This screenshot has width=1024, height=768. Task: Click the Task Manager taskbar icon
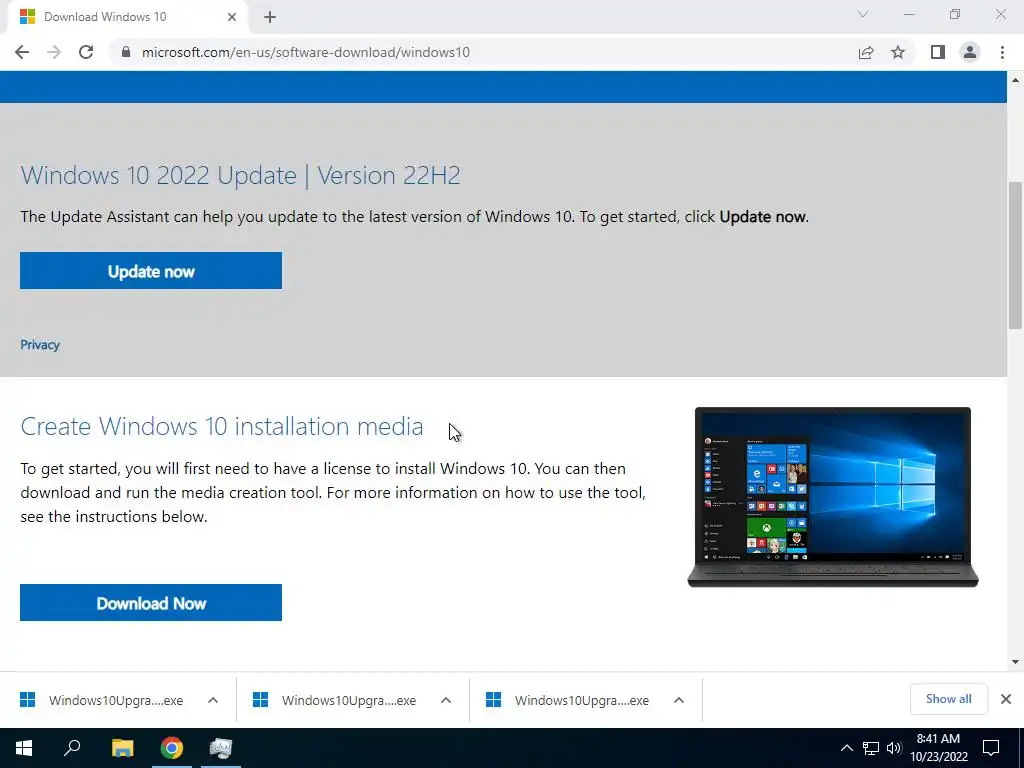(x=221, y=748)
